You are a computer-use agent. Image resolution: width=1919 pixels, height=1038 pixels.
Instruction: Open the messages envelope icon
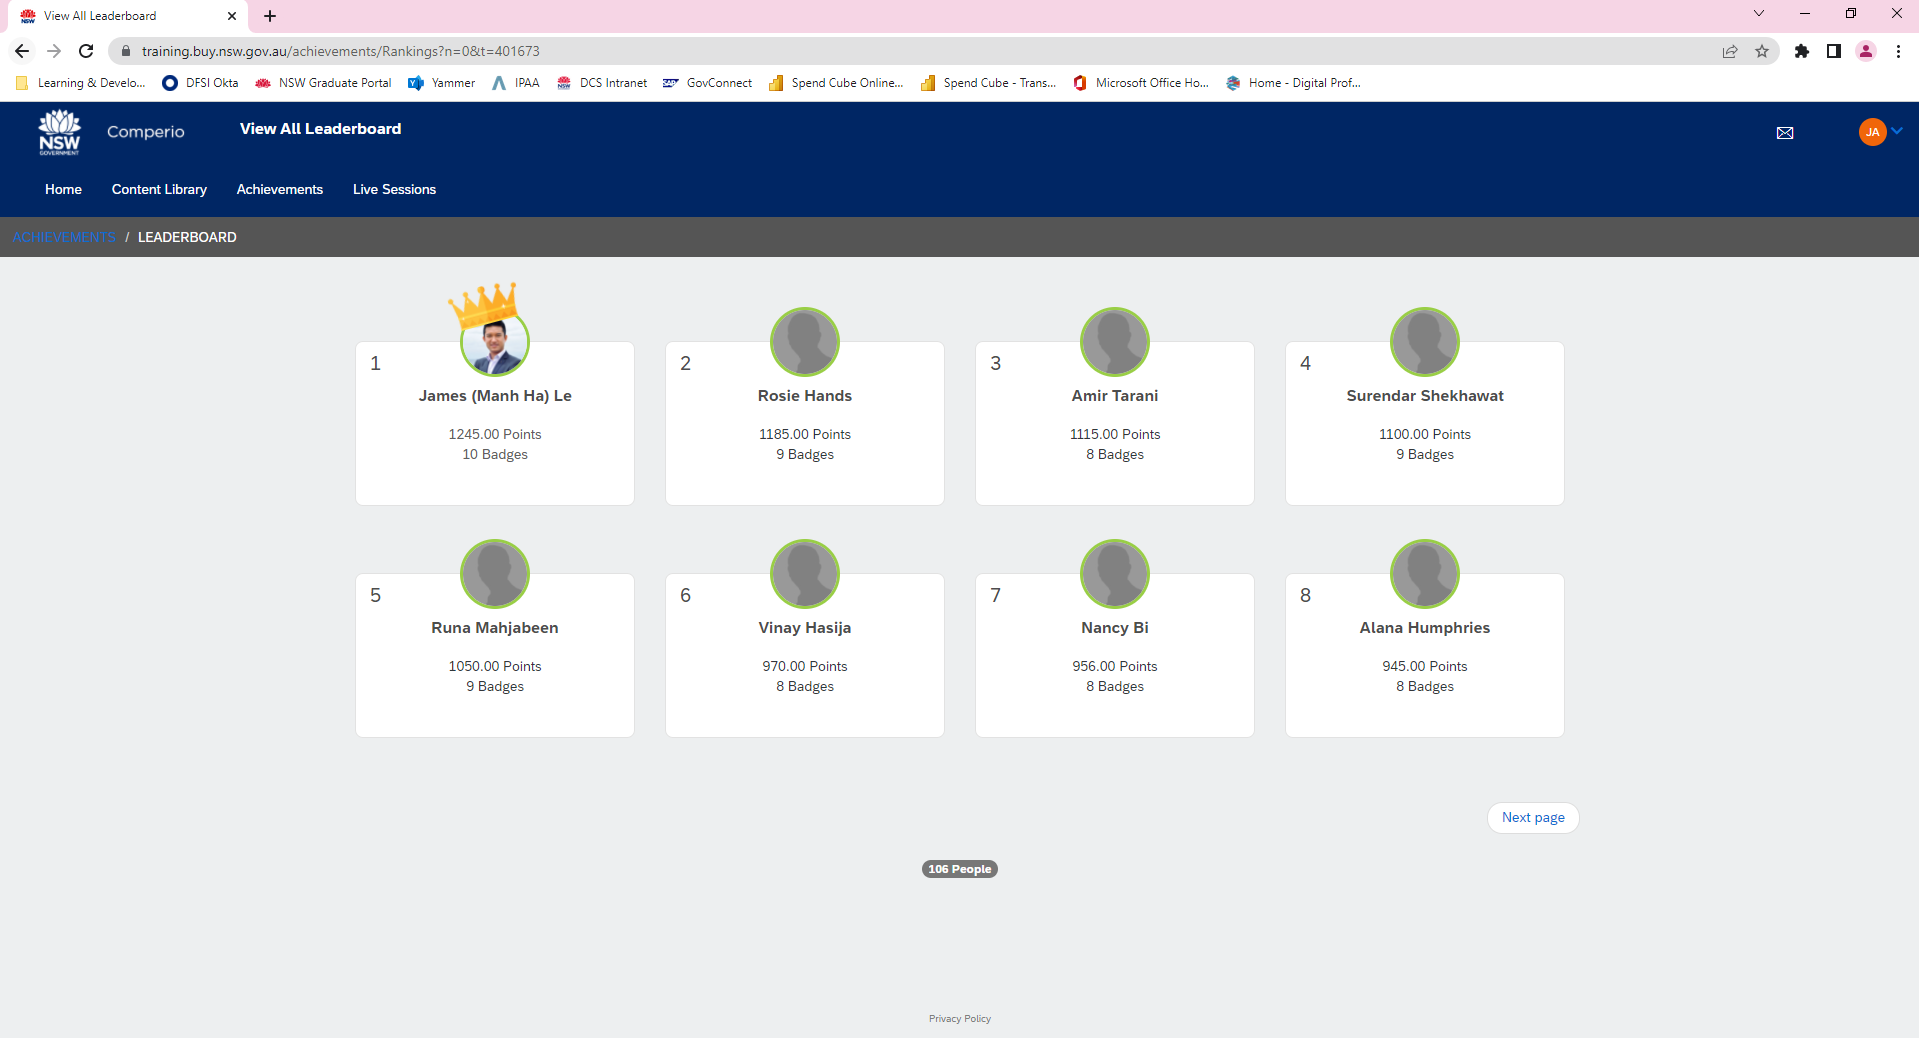1784,133
